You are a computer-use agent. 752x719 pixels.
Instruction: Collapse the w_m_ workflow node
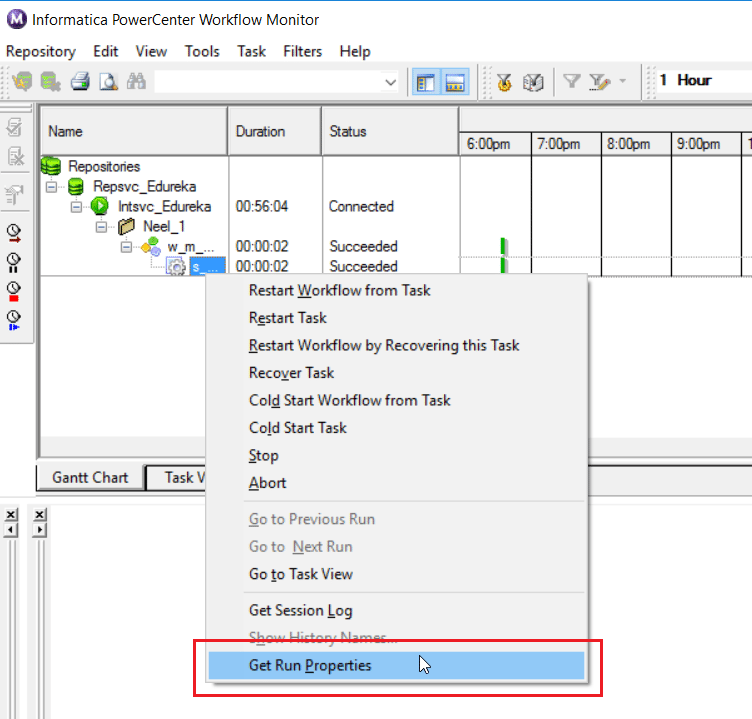tap(126, 247)
